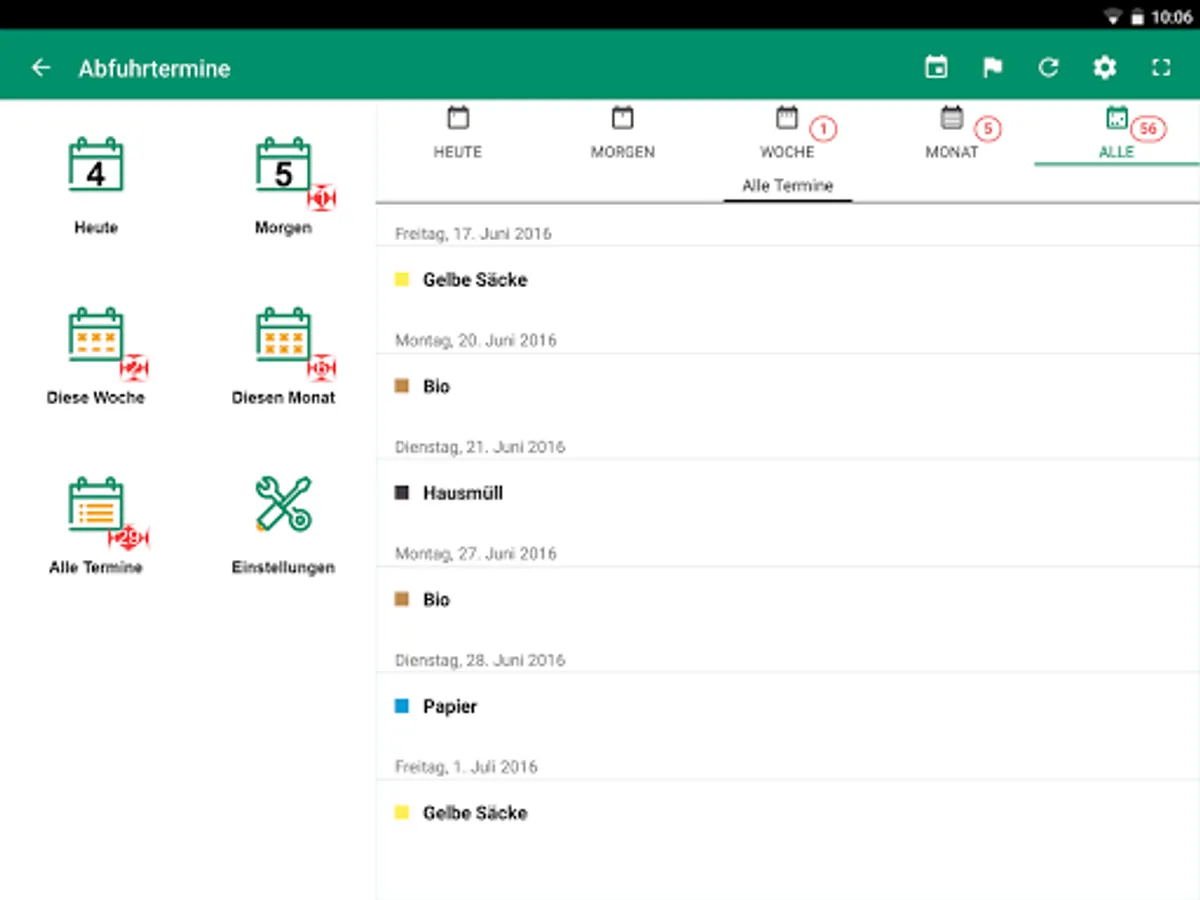
Task: Click the date header Dienstag, 21. Juni 2016
Action: [x=480, y=447]
